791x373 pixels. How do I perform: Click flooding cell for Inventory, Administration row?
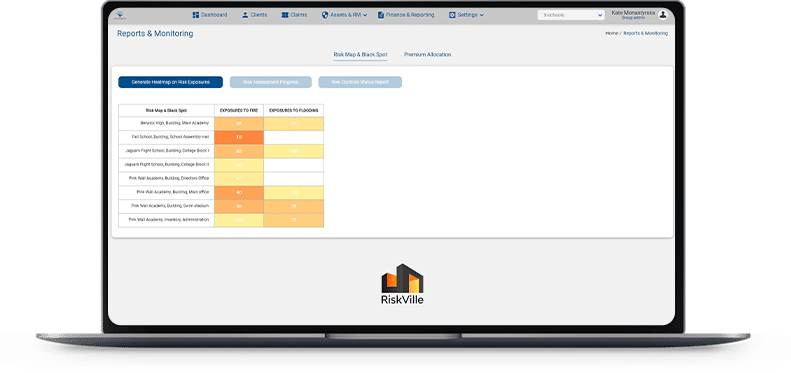[x=294, y=220]
